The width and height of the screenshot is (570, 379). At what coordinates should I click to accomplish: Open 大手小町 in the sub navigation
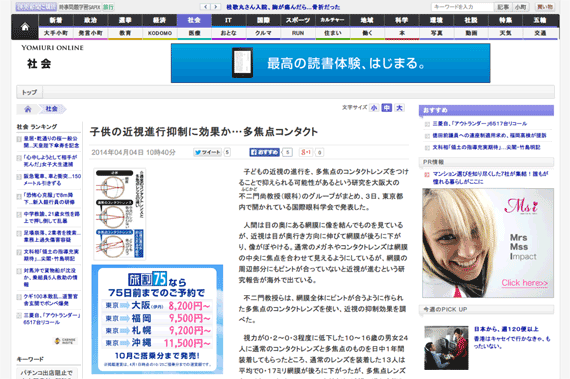(x=56, y=33)
